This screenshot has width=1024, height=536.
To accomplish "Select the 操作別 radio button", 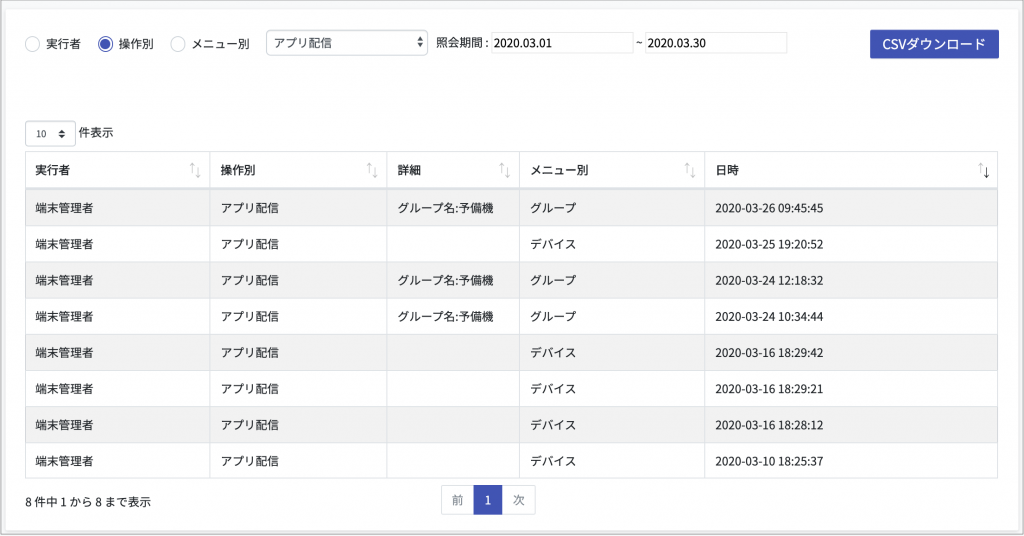I will tap(105, 44).
